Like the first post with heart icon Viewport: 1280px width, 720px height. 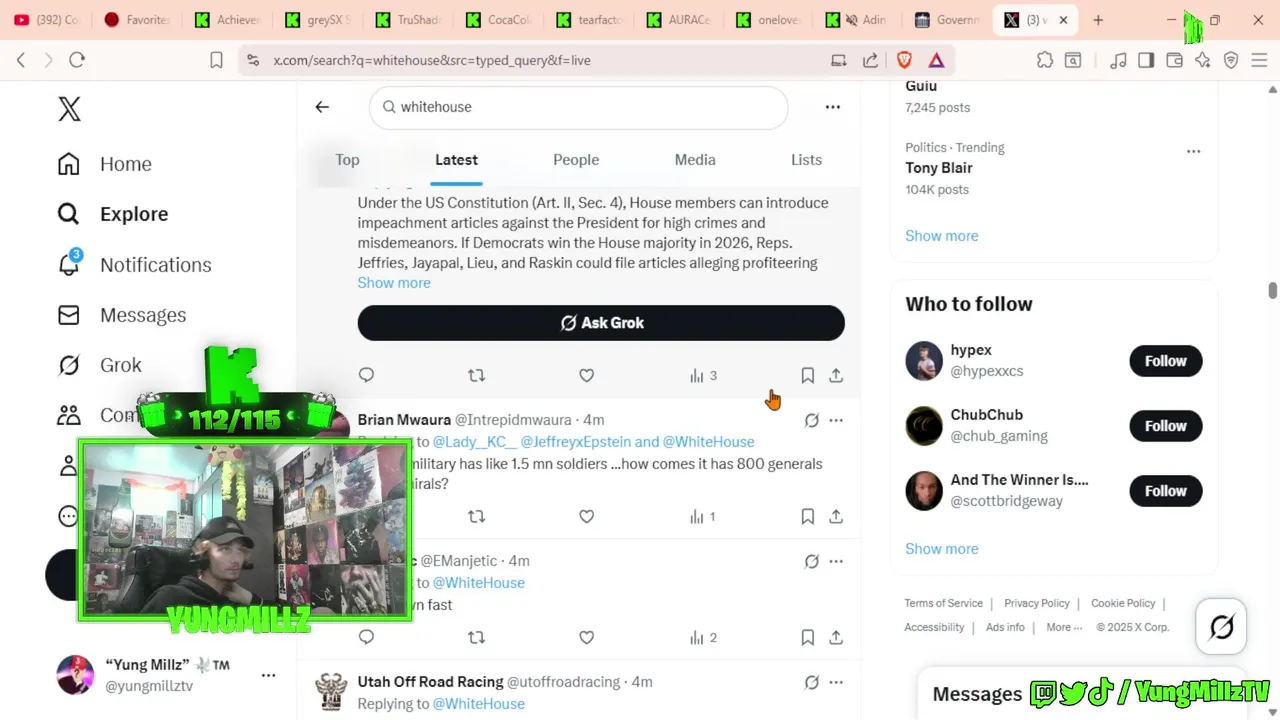click(x=586, y=375)
